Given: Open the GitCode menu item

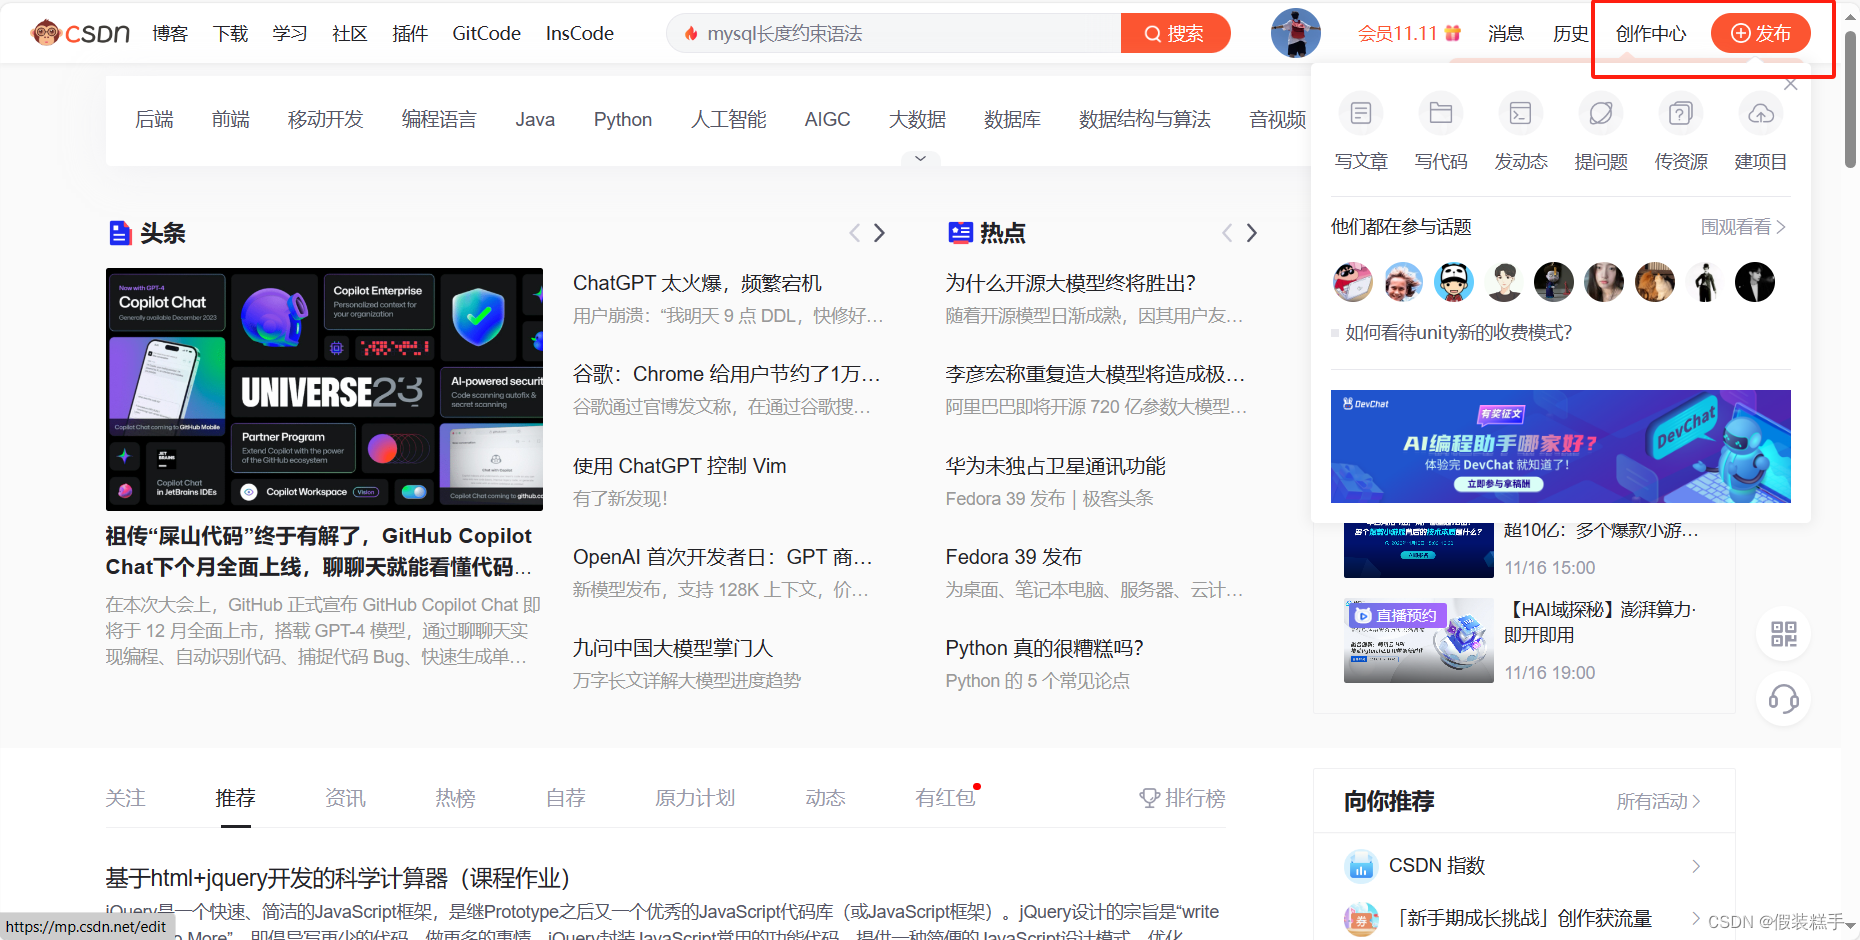Looking at the screenshot, I should tap(486, 33).
